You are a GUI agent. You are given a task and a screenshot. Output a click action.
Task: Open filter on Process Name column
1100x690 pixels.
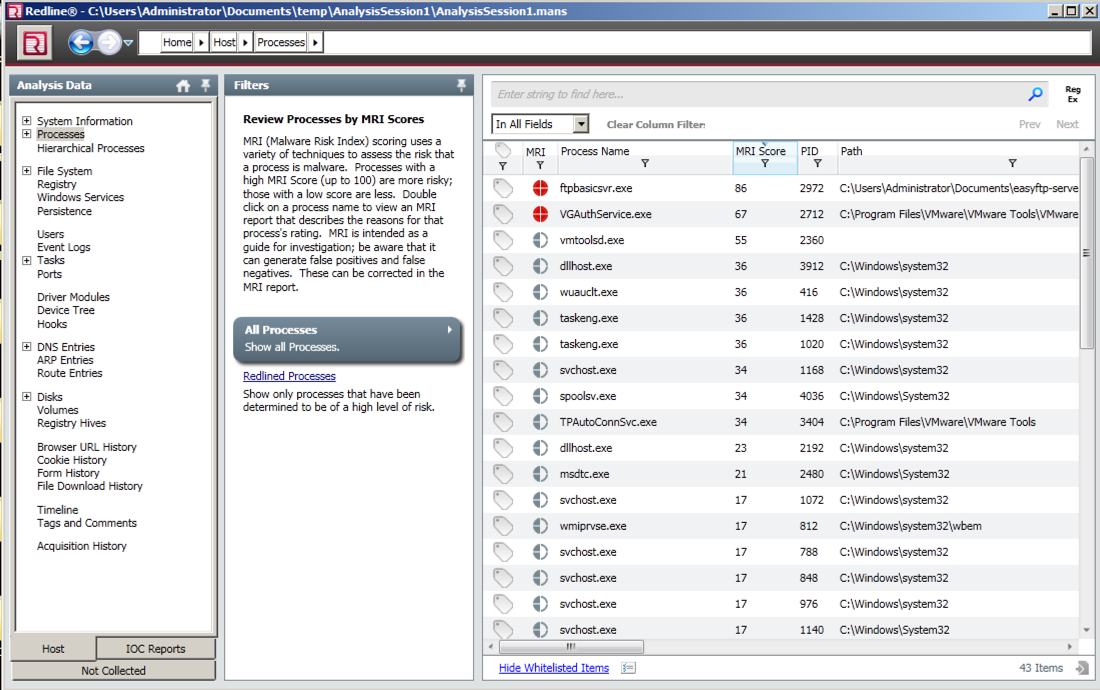coord(645,163)
